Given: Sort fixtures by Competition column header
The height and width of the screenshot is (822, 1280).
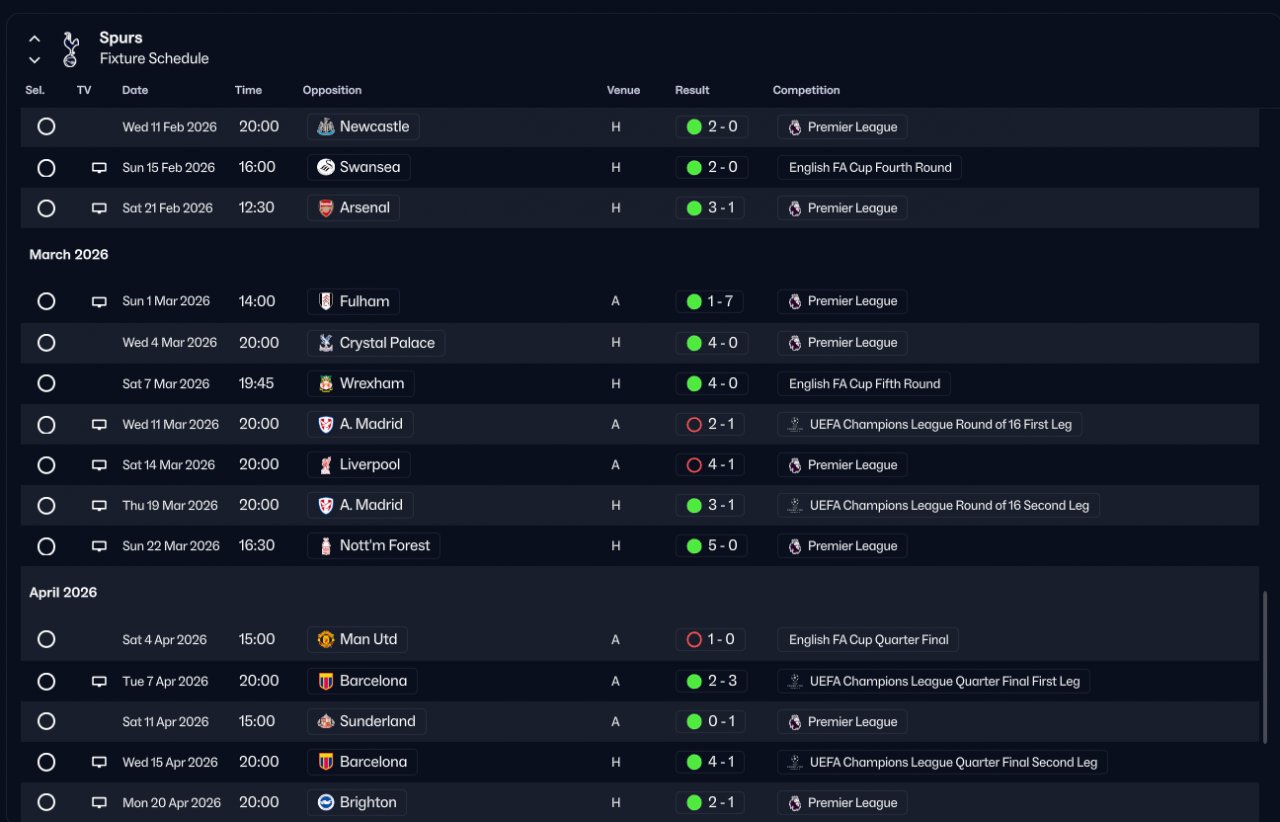Looking at the screenshot, I should (806, 90).
